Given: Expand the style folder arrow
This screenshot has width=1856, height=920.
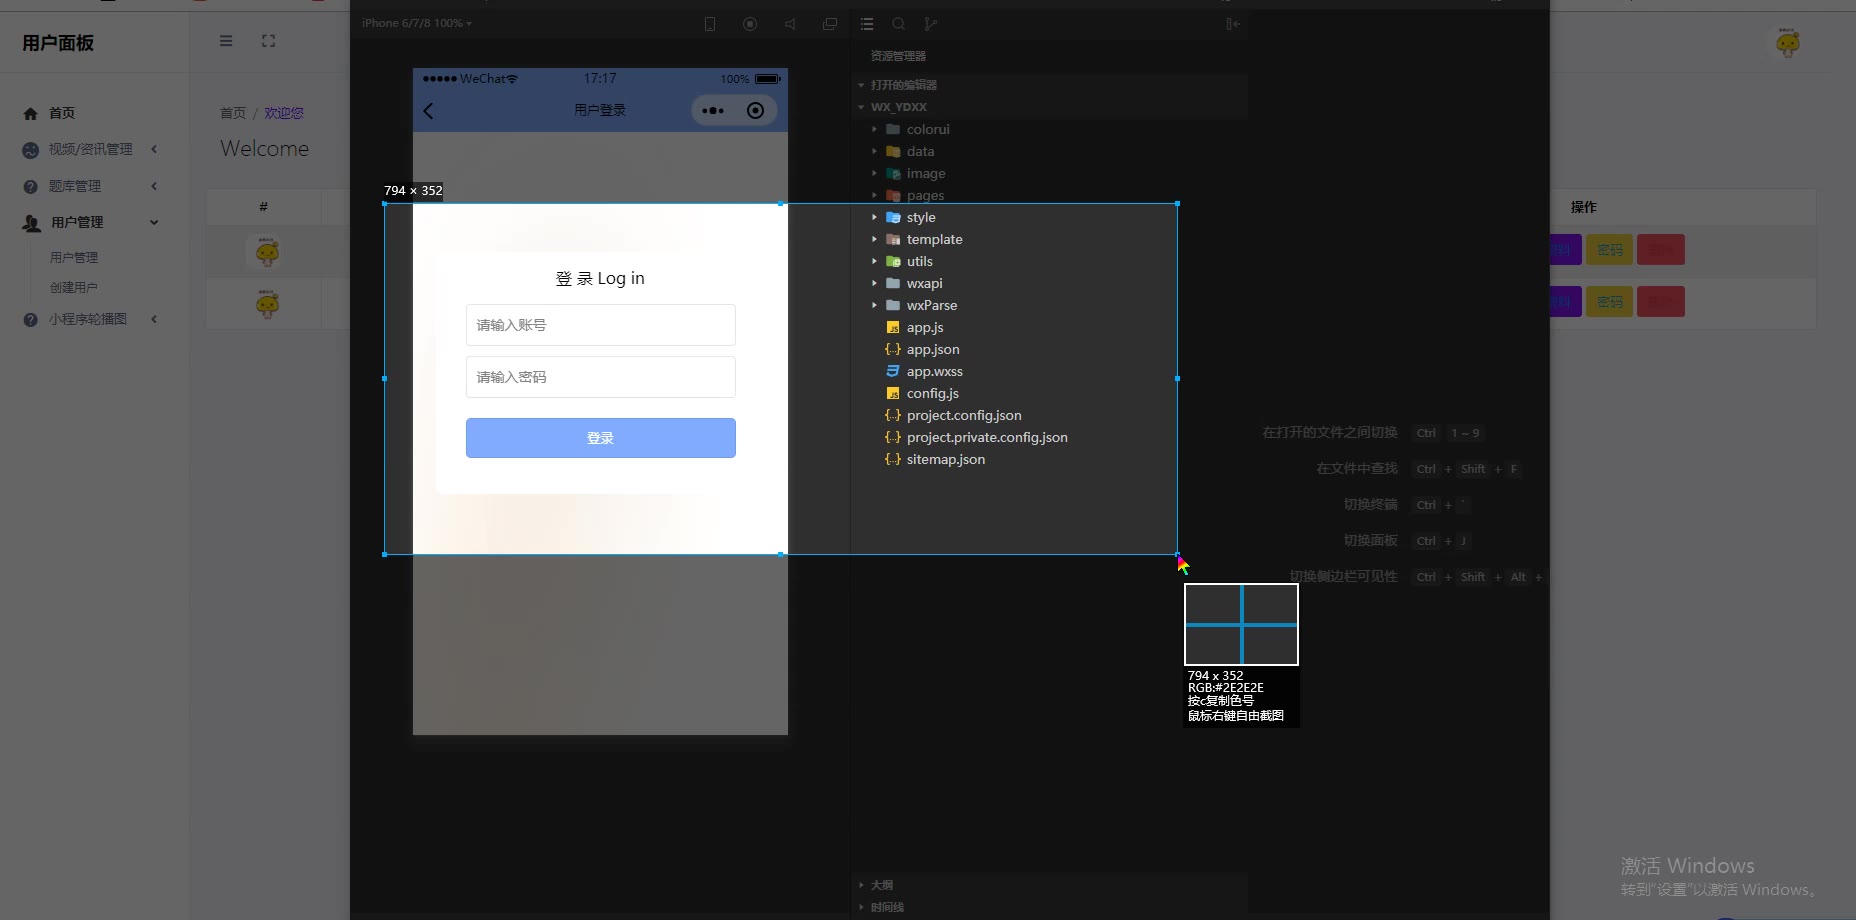Looking at the screenshot, I should 874,218.
